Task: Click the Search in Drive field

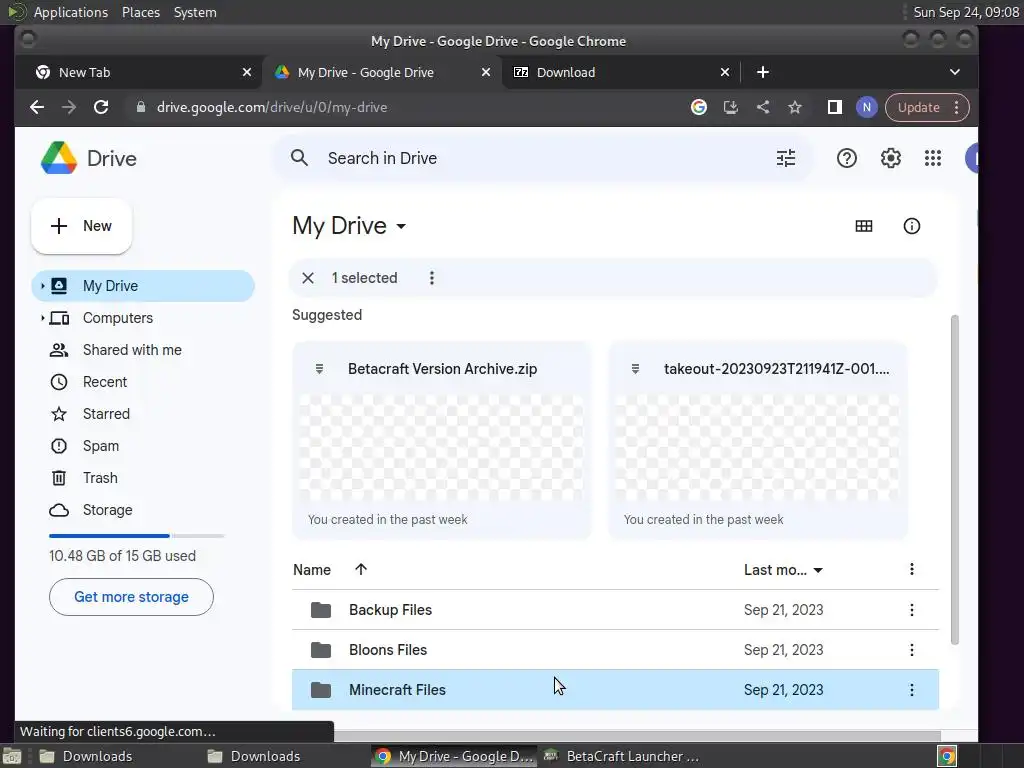Action: click(542, 158)
